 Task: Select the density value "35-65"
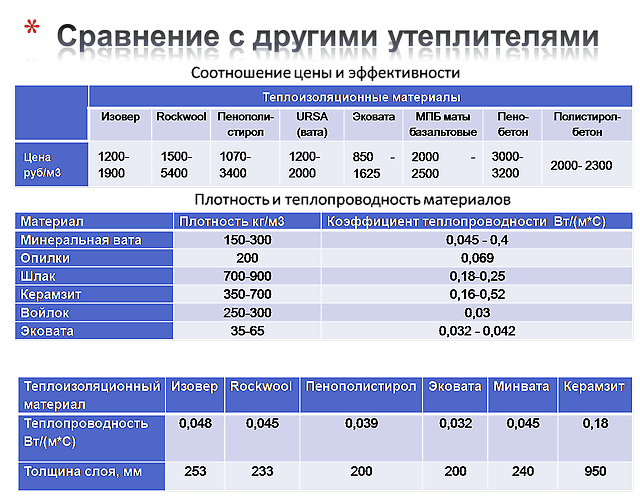tap(247, 331)
